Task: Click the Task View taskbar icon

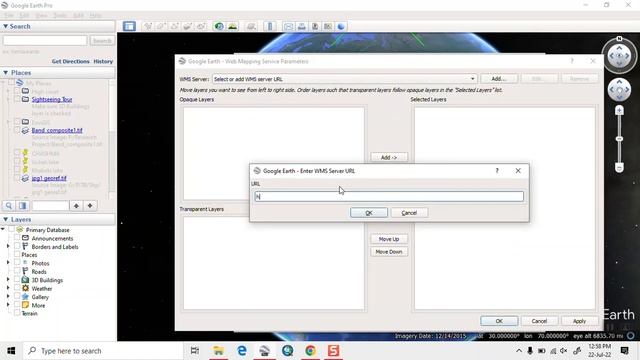Action: [x=195, y=351]
